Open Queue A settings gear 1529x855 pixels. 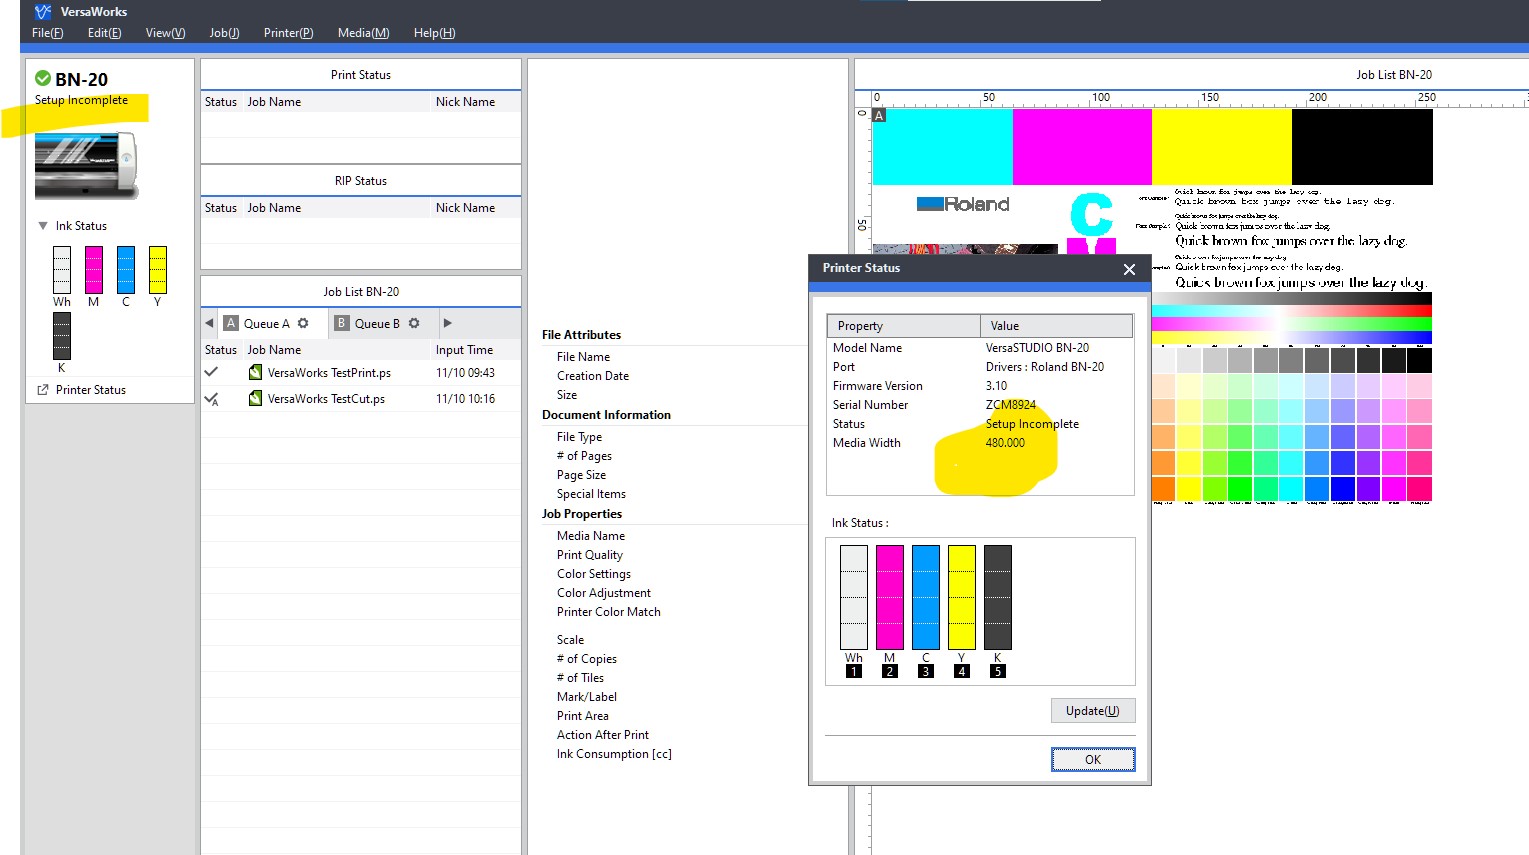point(303,323)
